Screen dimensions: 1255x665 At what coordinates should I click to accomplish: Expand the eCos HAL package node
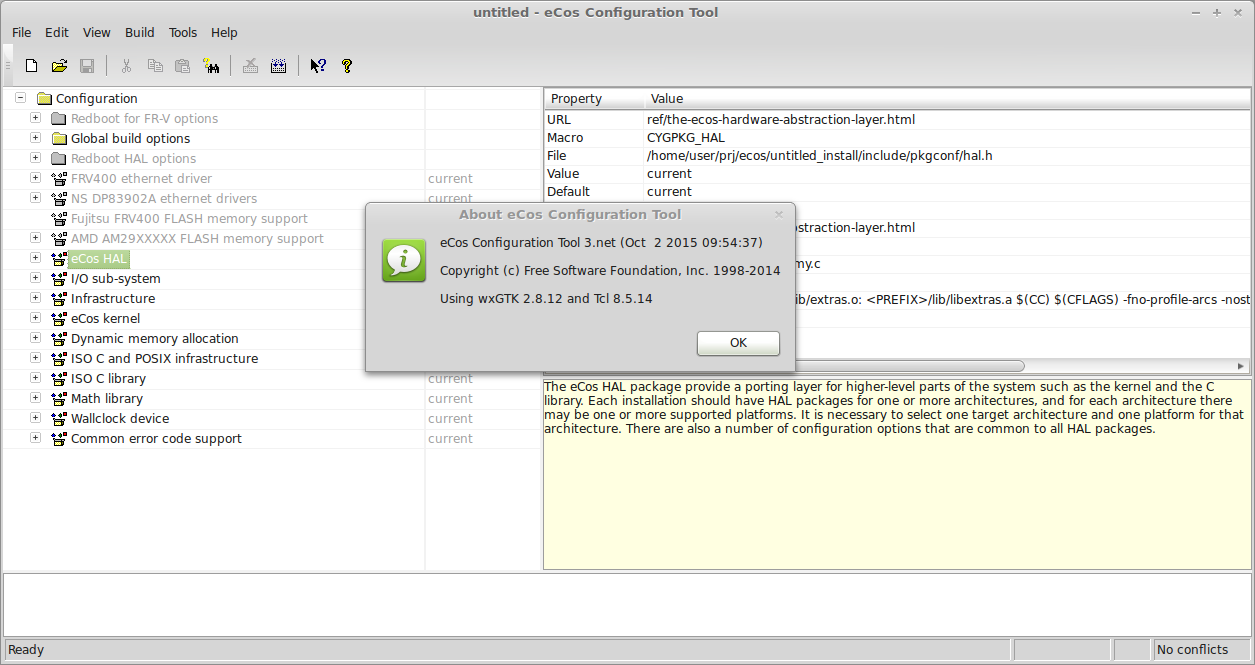tap(36, 258)
